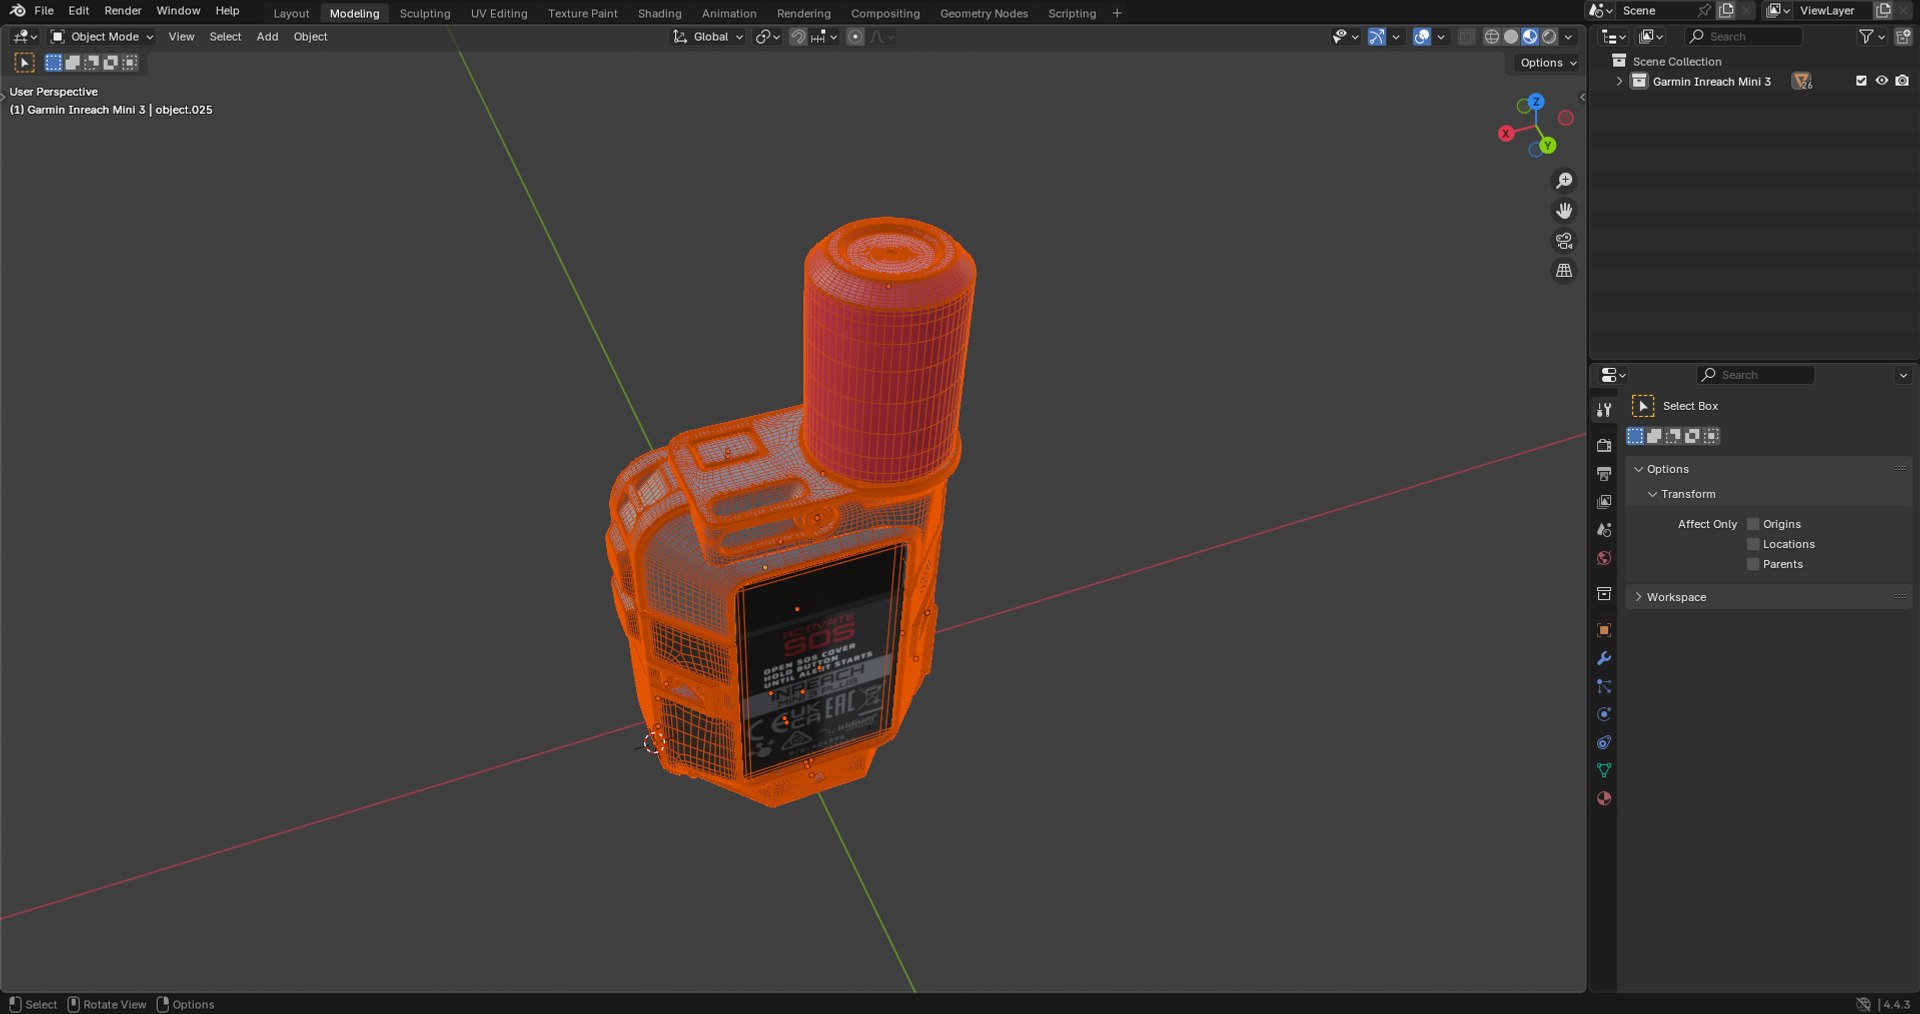Open the Tool properties tab

pos(1604,410)
